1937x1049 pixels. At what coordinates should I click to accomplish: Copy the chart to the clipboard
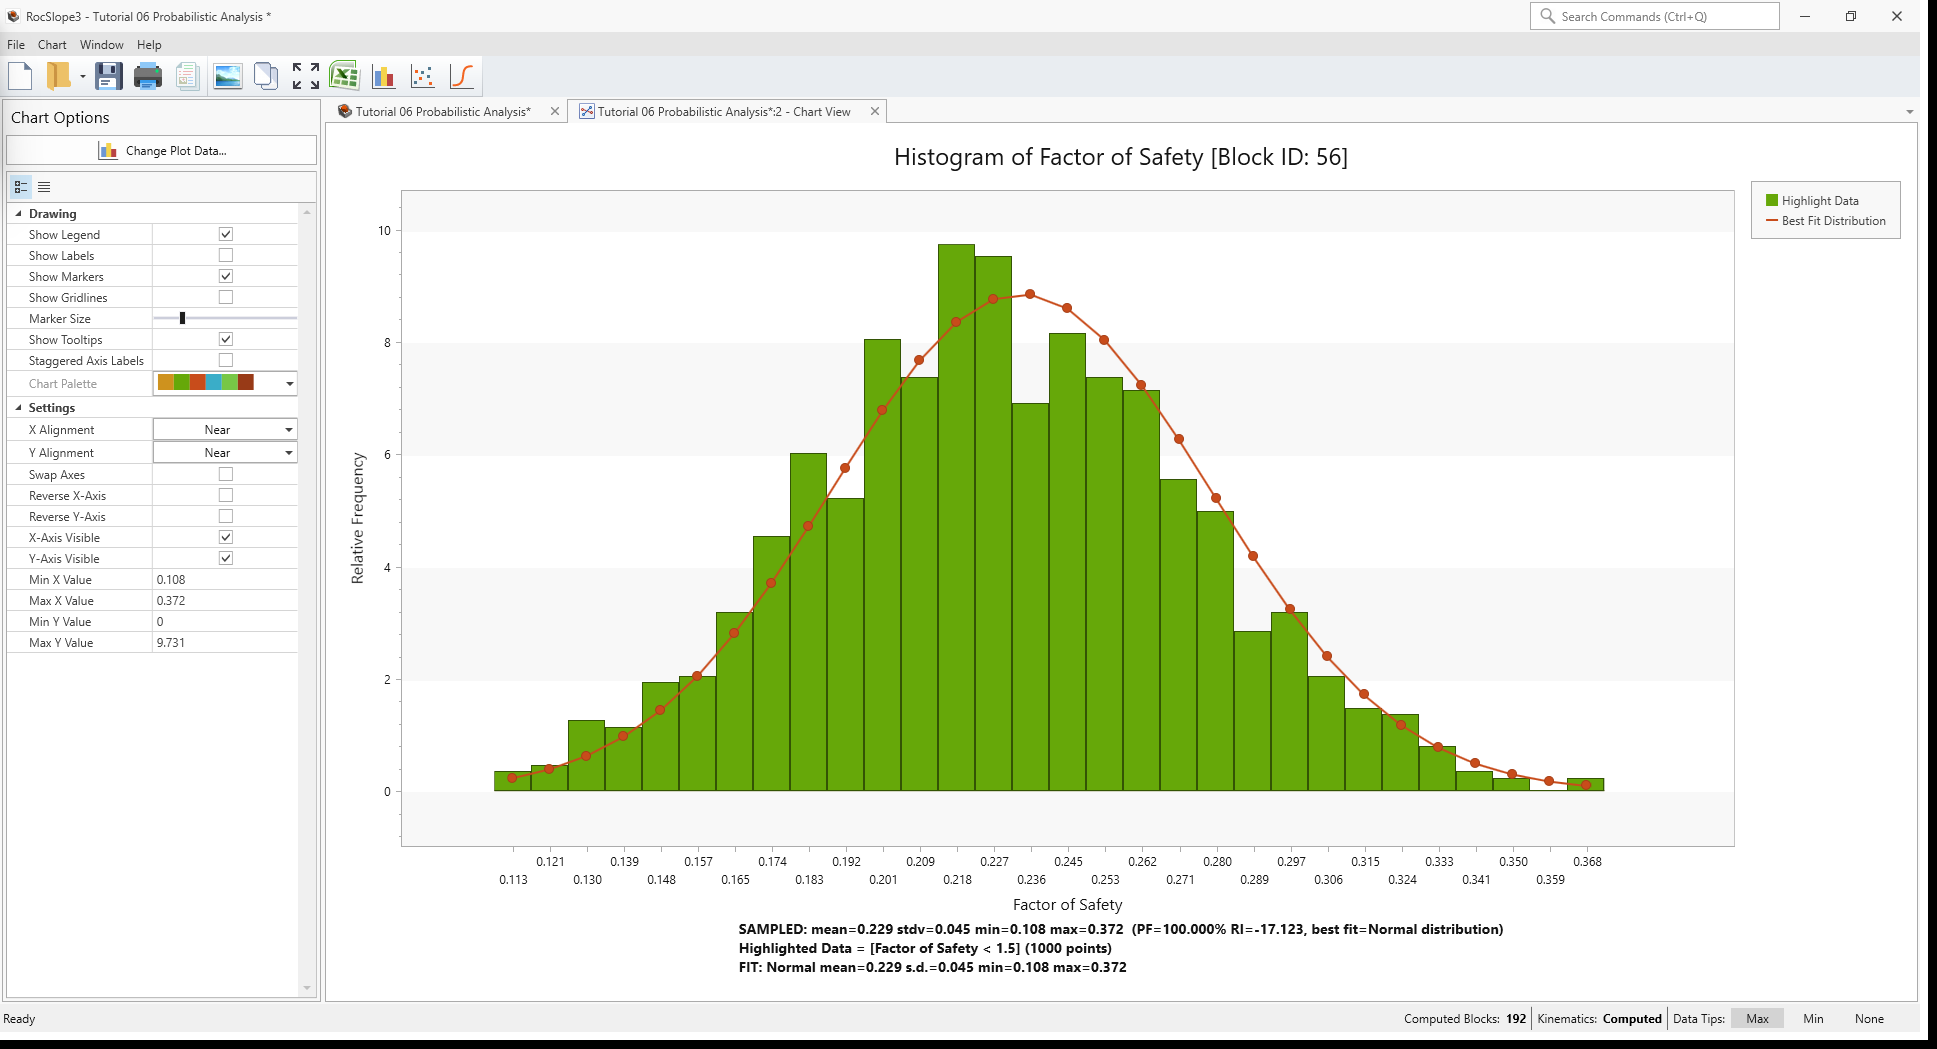pyautogui.click(x=266, y=76)
